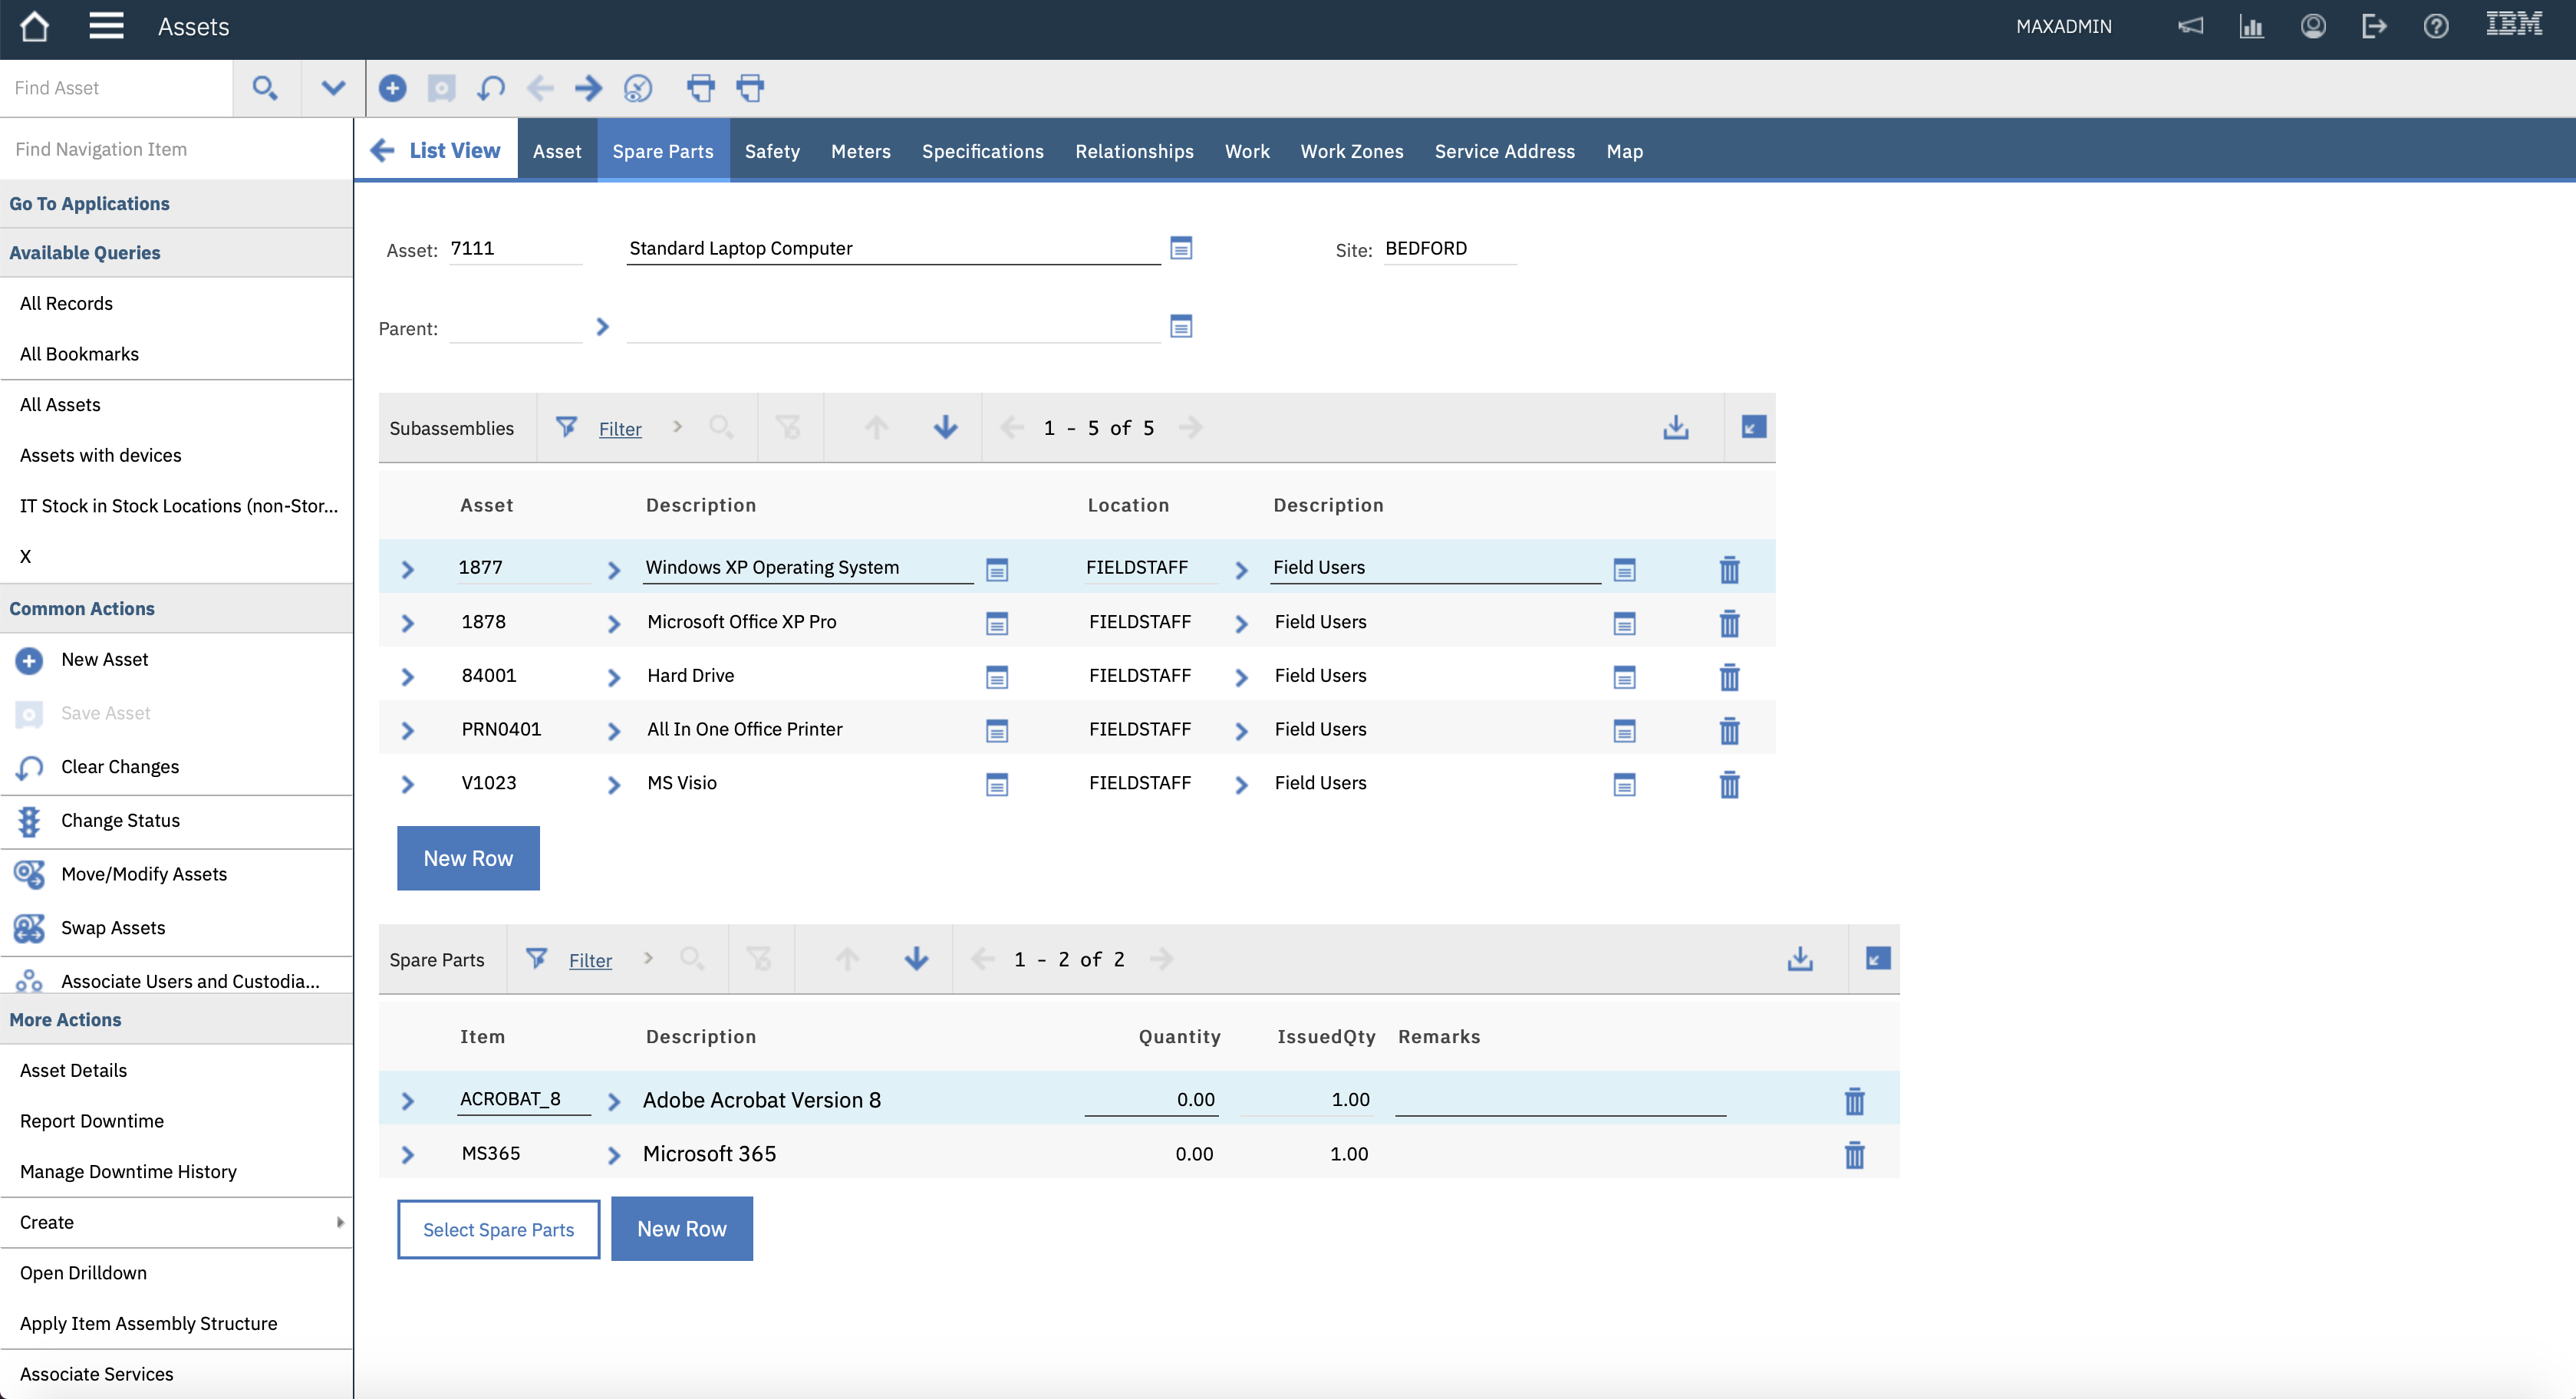The height and width of the screenshot is (1399, 2576).
Task: Click the Select Spare Parts button
Action: coord(498,1229)
